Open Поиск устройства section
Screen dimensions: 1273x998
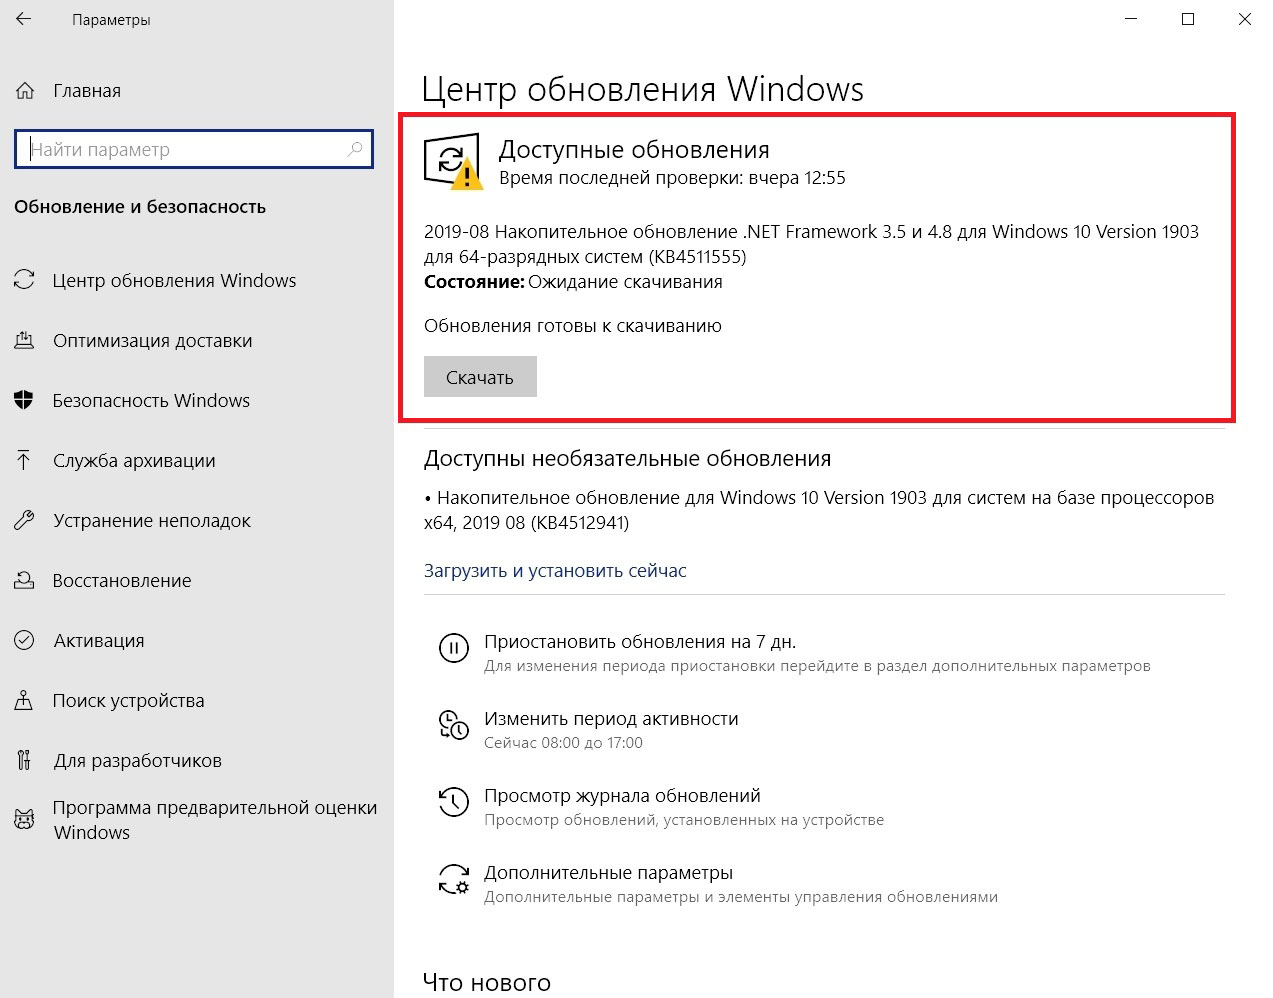click(128, 700)
